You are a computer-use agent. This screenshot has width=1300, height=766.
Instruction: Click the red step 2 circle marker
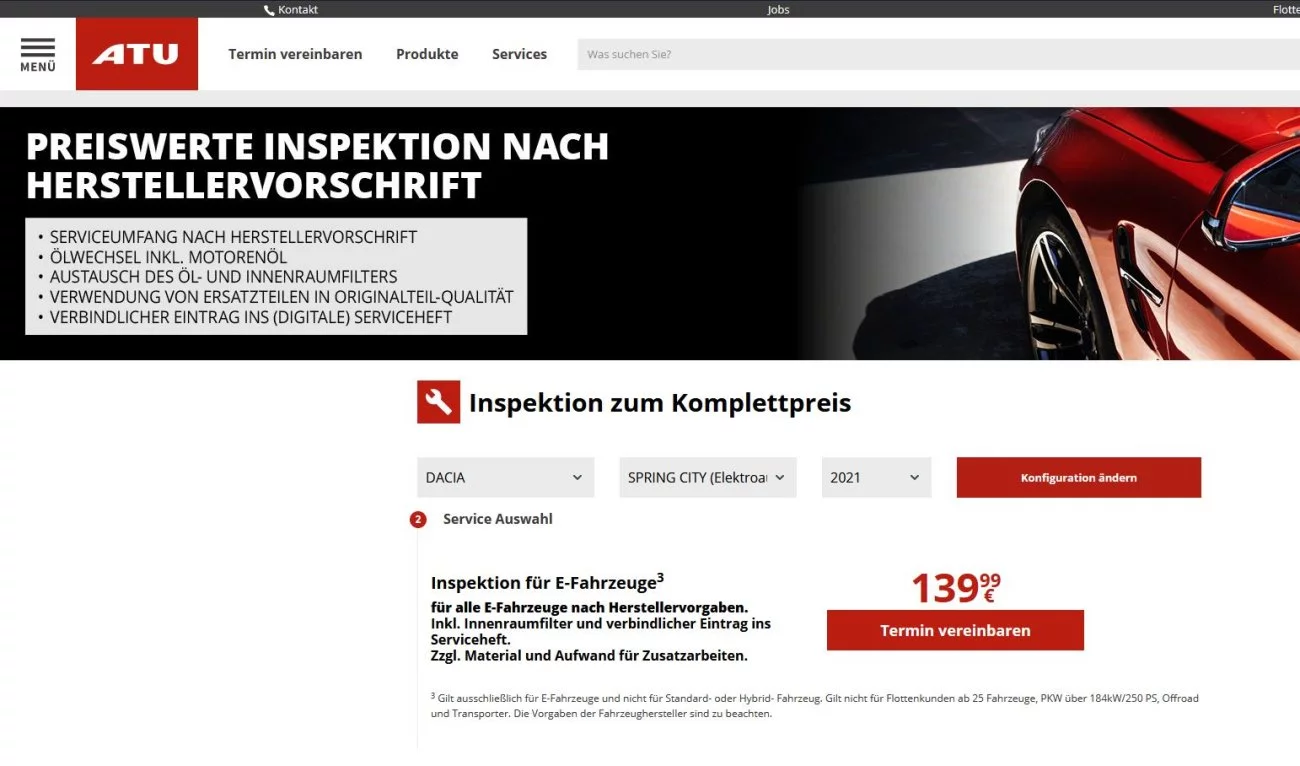418,520
